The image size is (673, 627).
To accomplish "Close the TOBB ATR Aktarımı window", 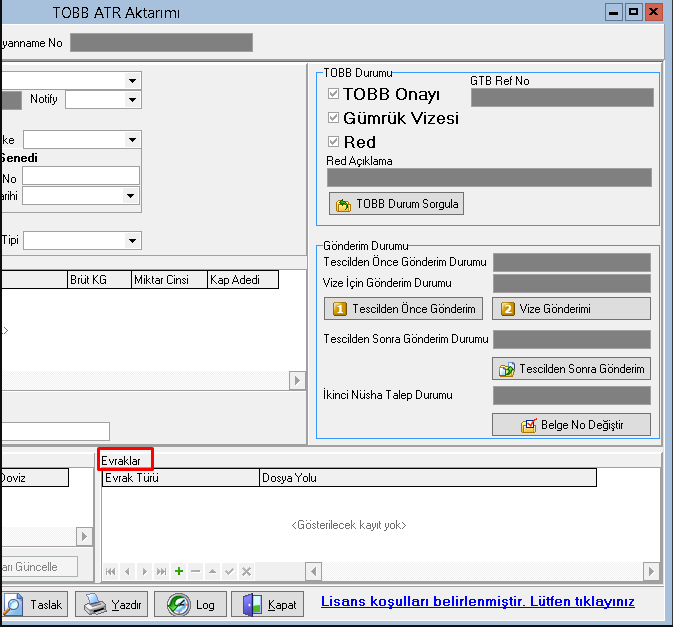I will point(654,12).
